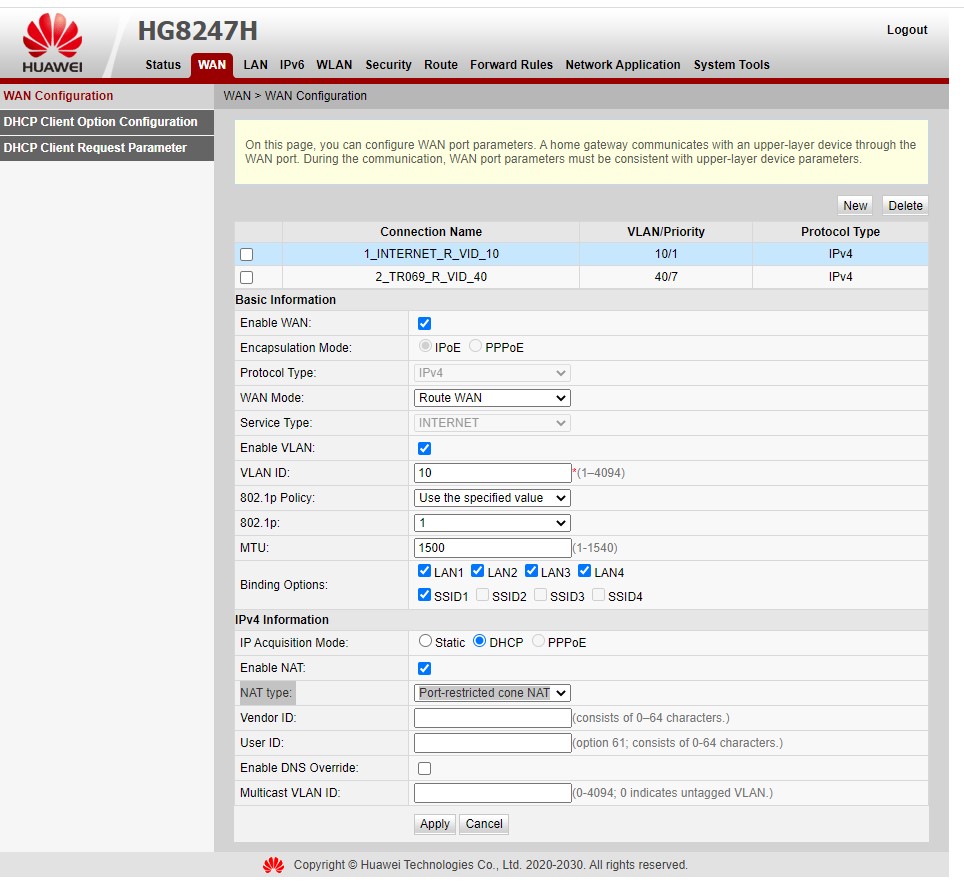Uncheck the LAN2 binding option
Image resolution: width=964 pixels, height=882 pixels.
478,571
